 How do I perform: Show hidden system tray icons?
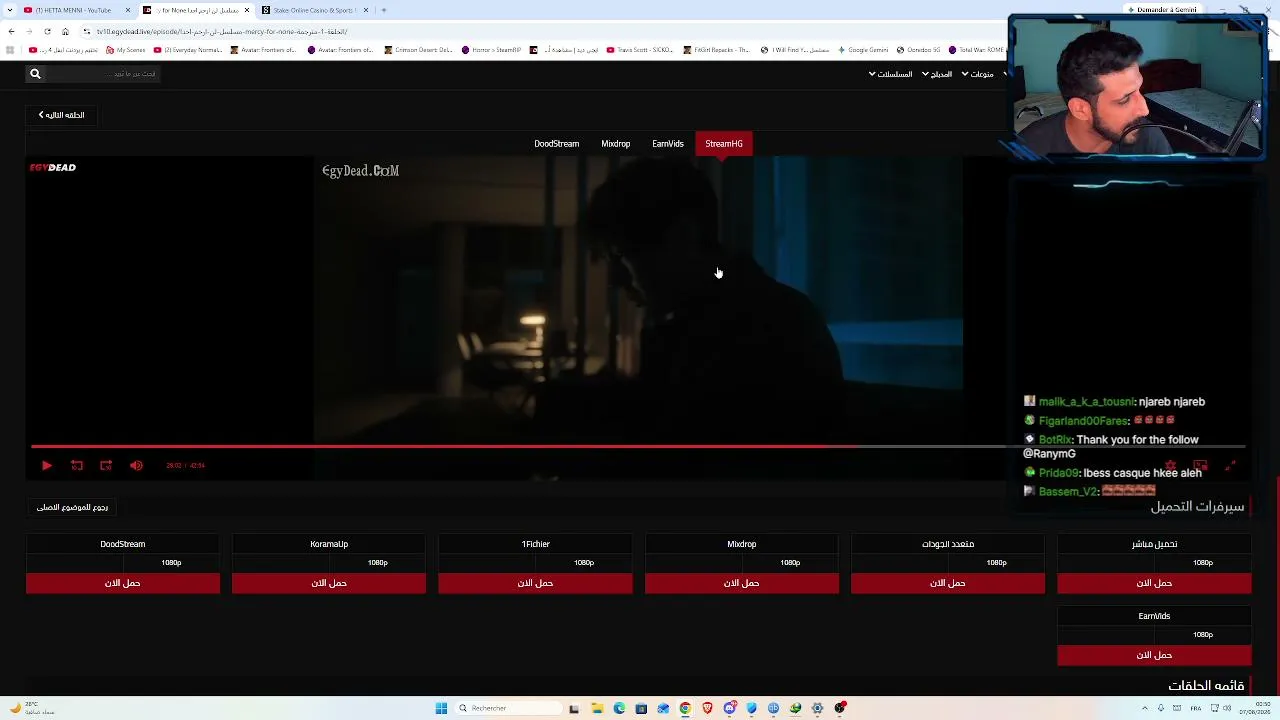1146,708
